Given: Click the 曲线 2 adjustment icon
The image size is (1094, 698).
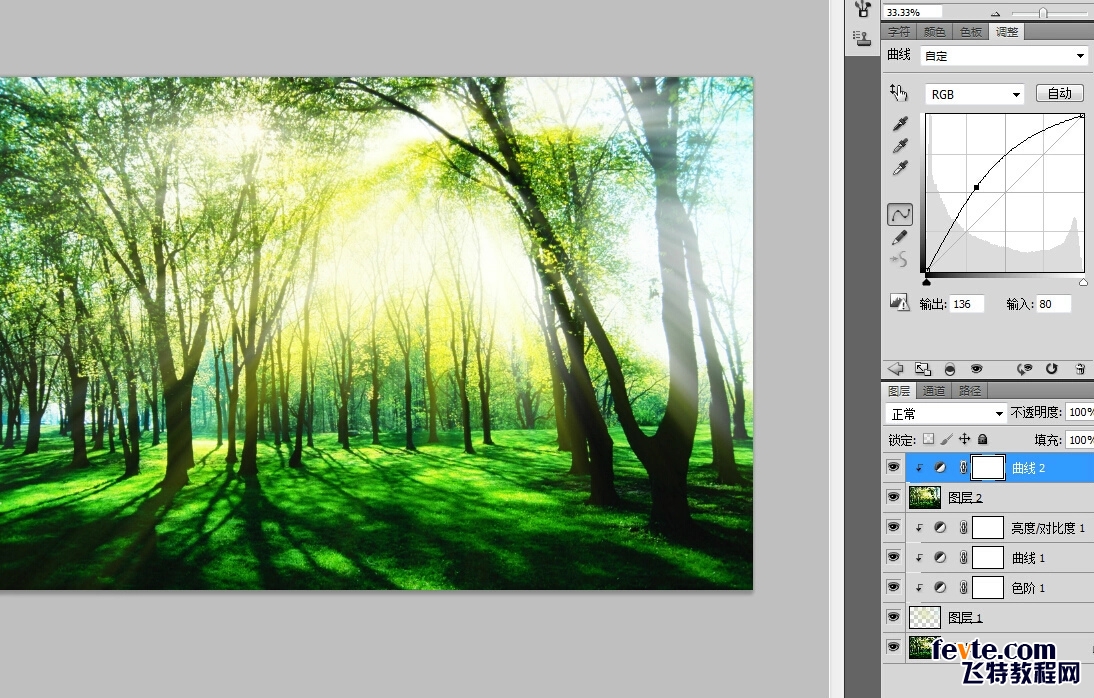Looking at the screenshot, I should (x=940, y=468).
